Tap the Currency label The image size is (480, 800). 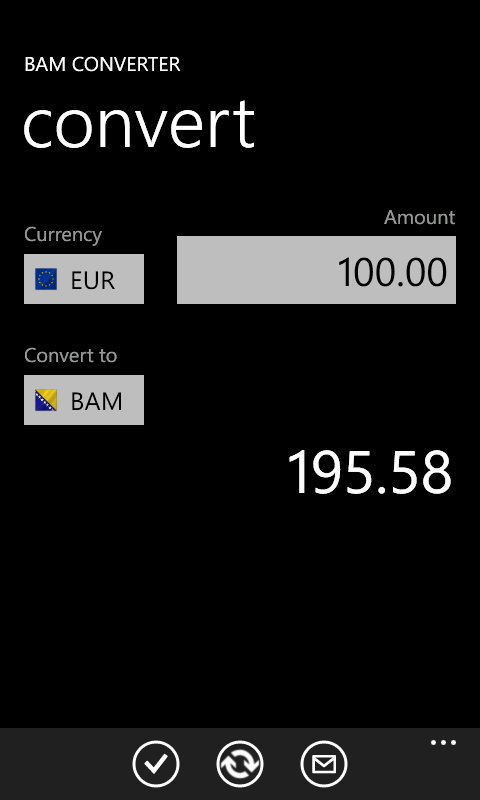click(x=63, y=235)
